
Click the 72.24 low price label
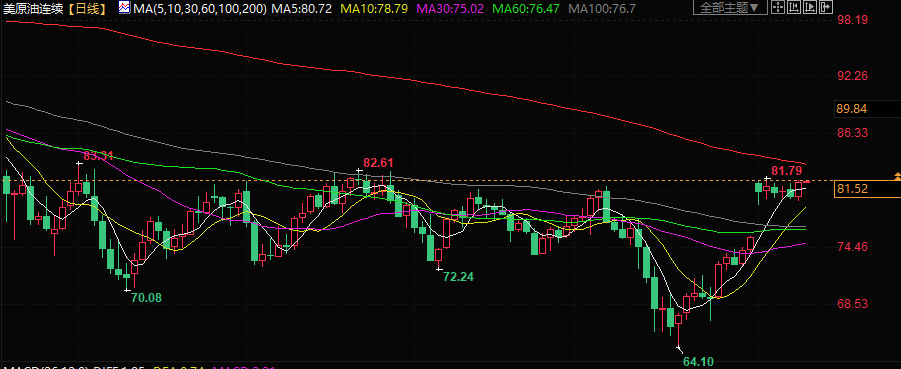point(459,276)
